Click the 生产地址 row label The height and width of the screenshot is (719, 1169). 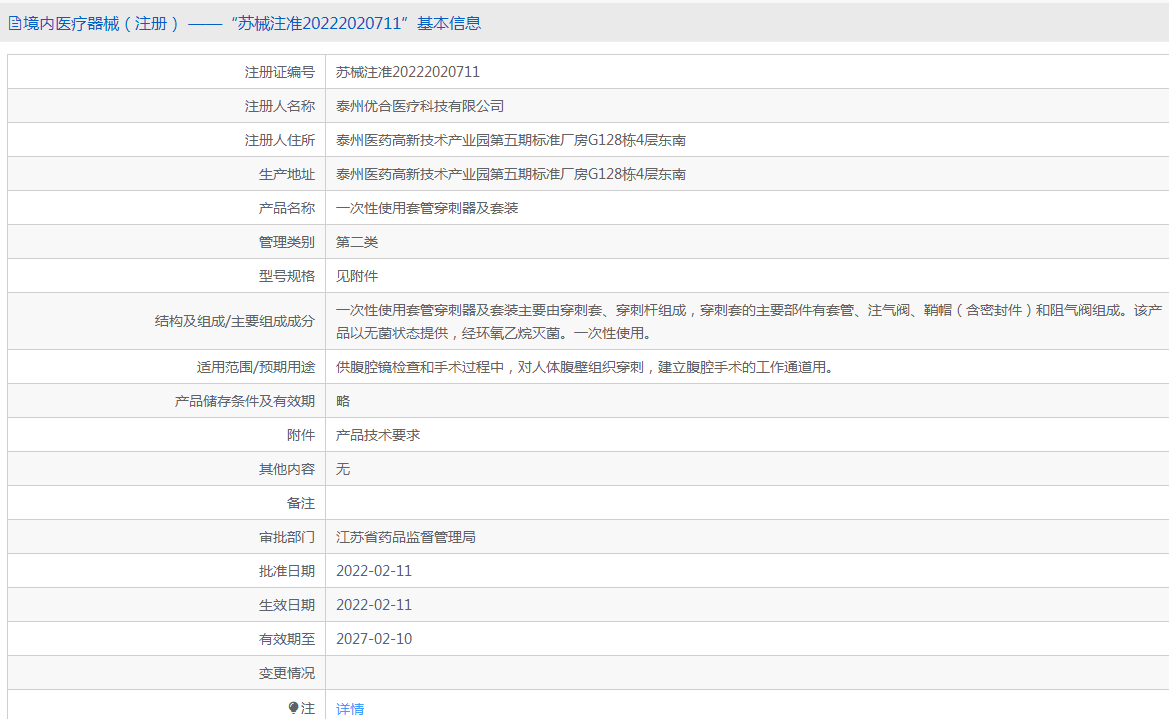pyautogui.click(x=287, y=175)
